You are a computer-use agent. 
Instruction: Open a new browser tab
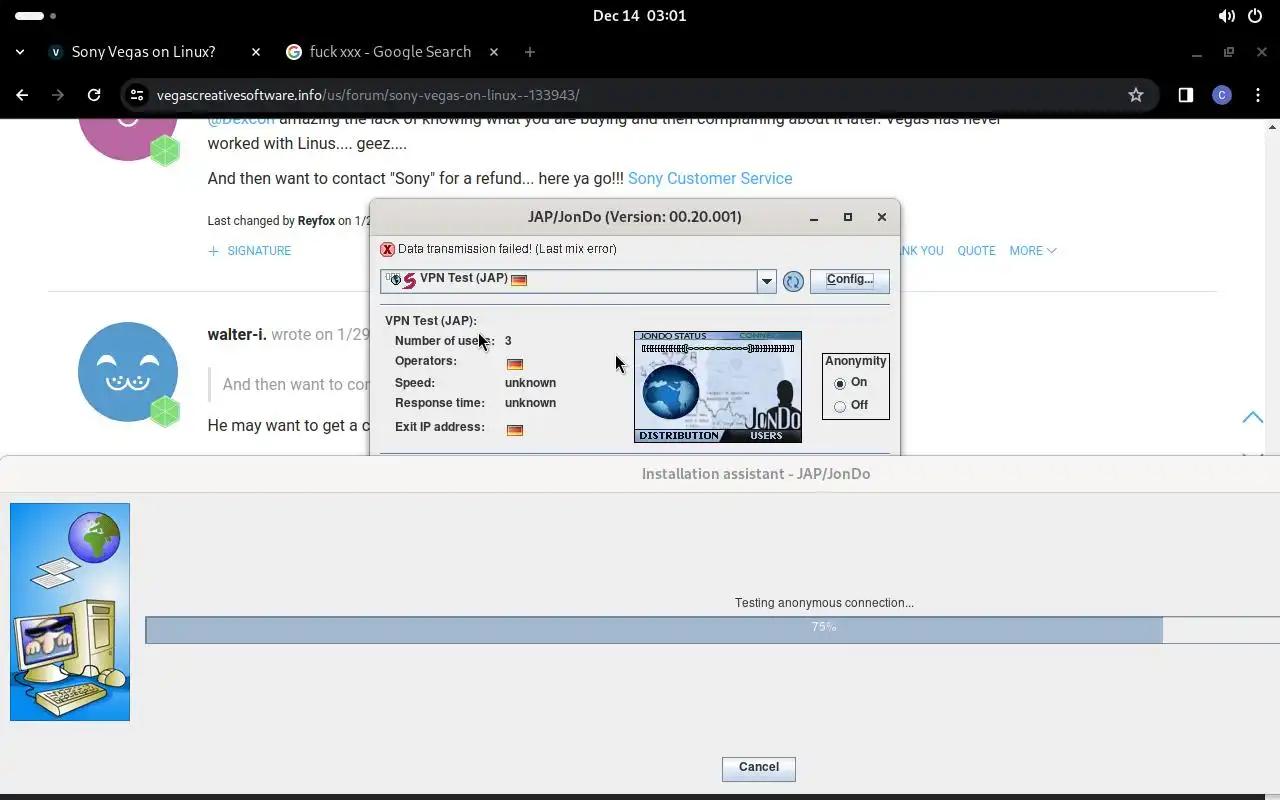(x=530, y=52)
